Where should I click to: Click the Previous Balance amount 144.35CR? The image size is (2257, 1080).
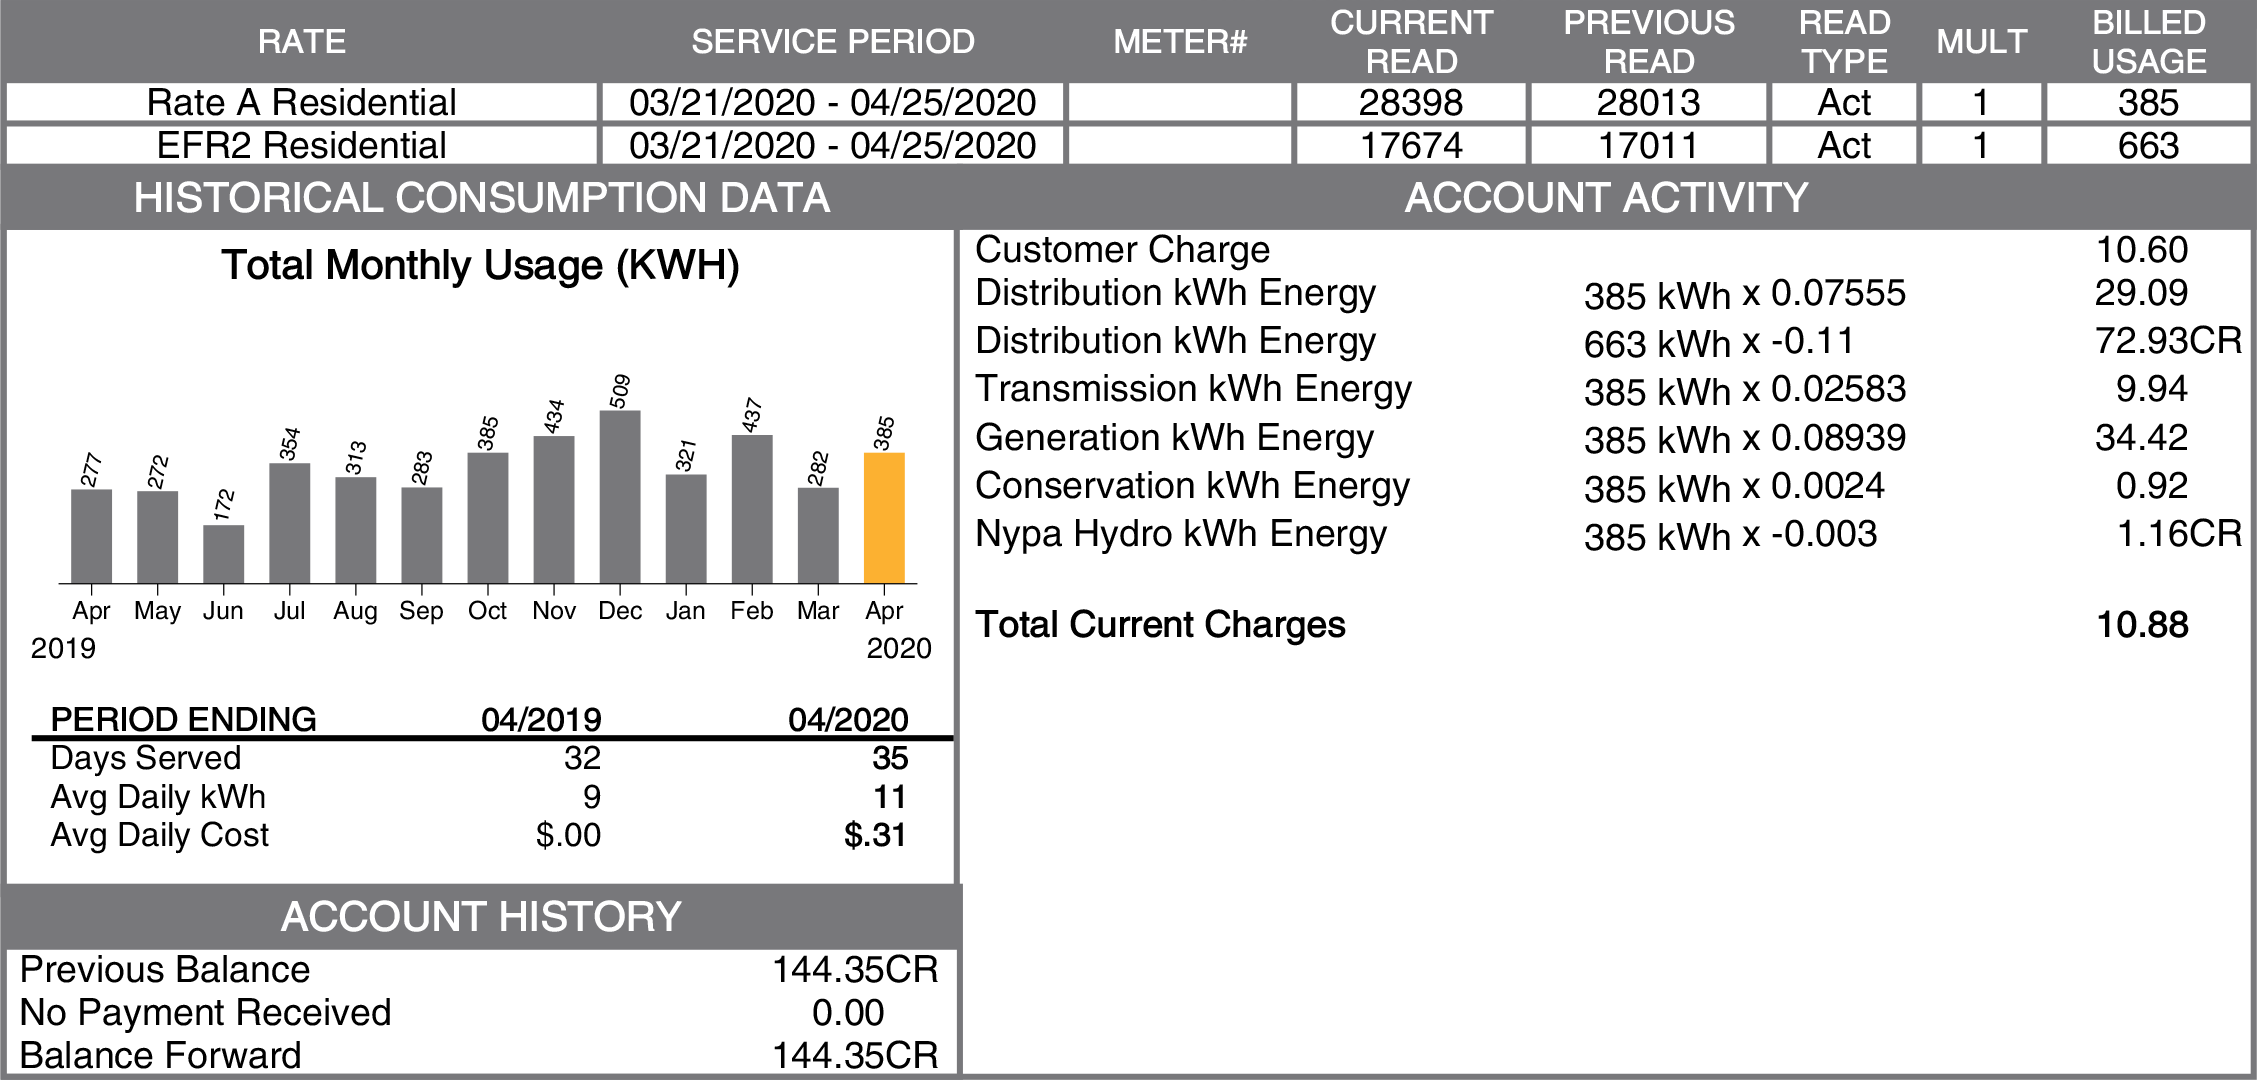click(x=855, y=970)
